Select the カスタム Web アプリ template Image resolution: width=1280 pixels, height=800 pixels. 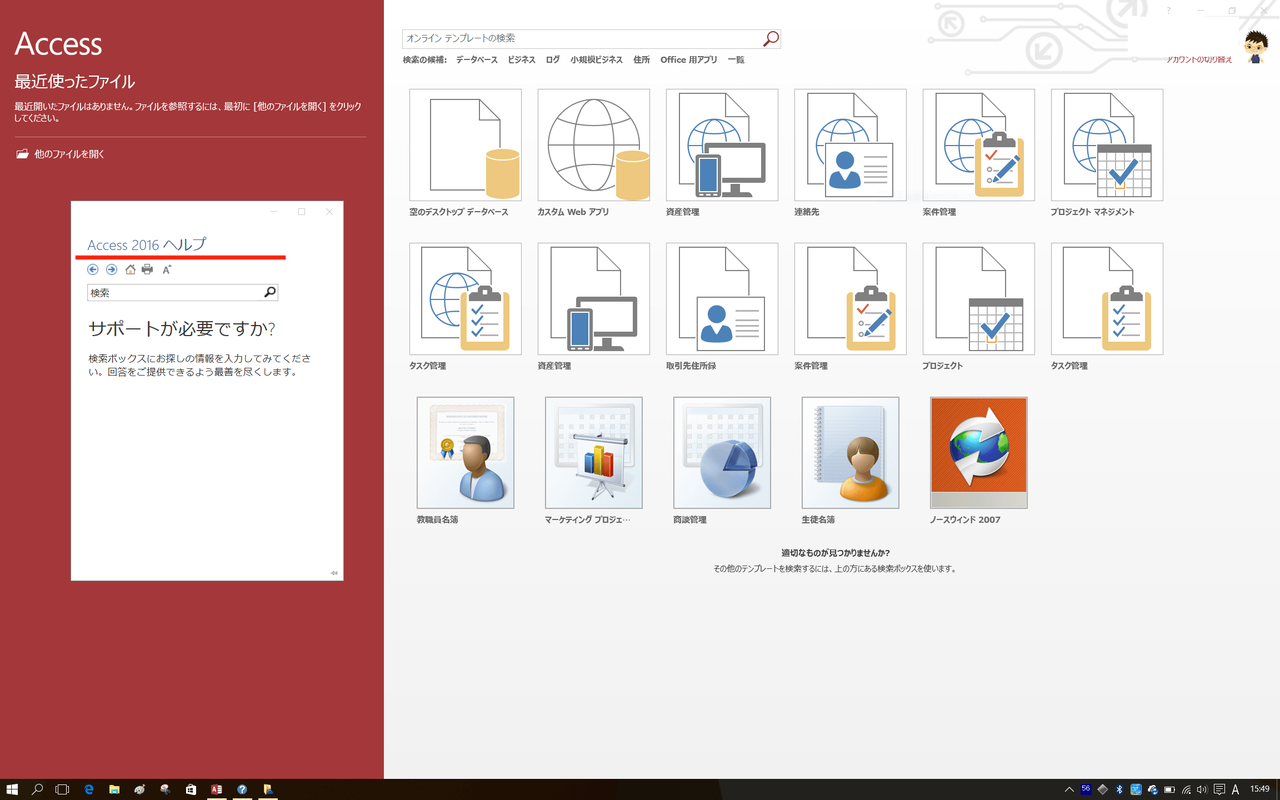[x=593, y=153]
